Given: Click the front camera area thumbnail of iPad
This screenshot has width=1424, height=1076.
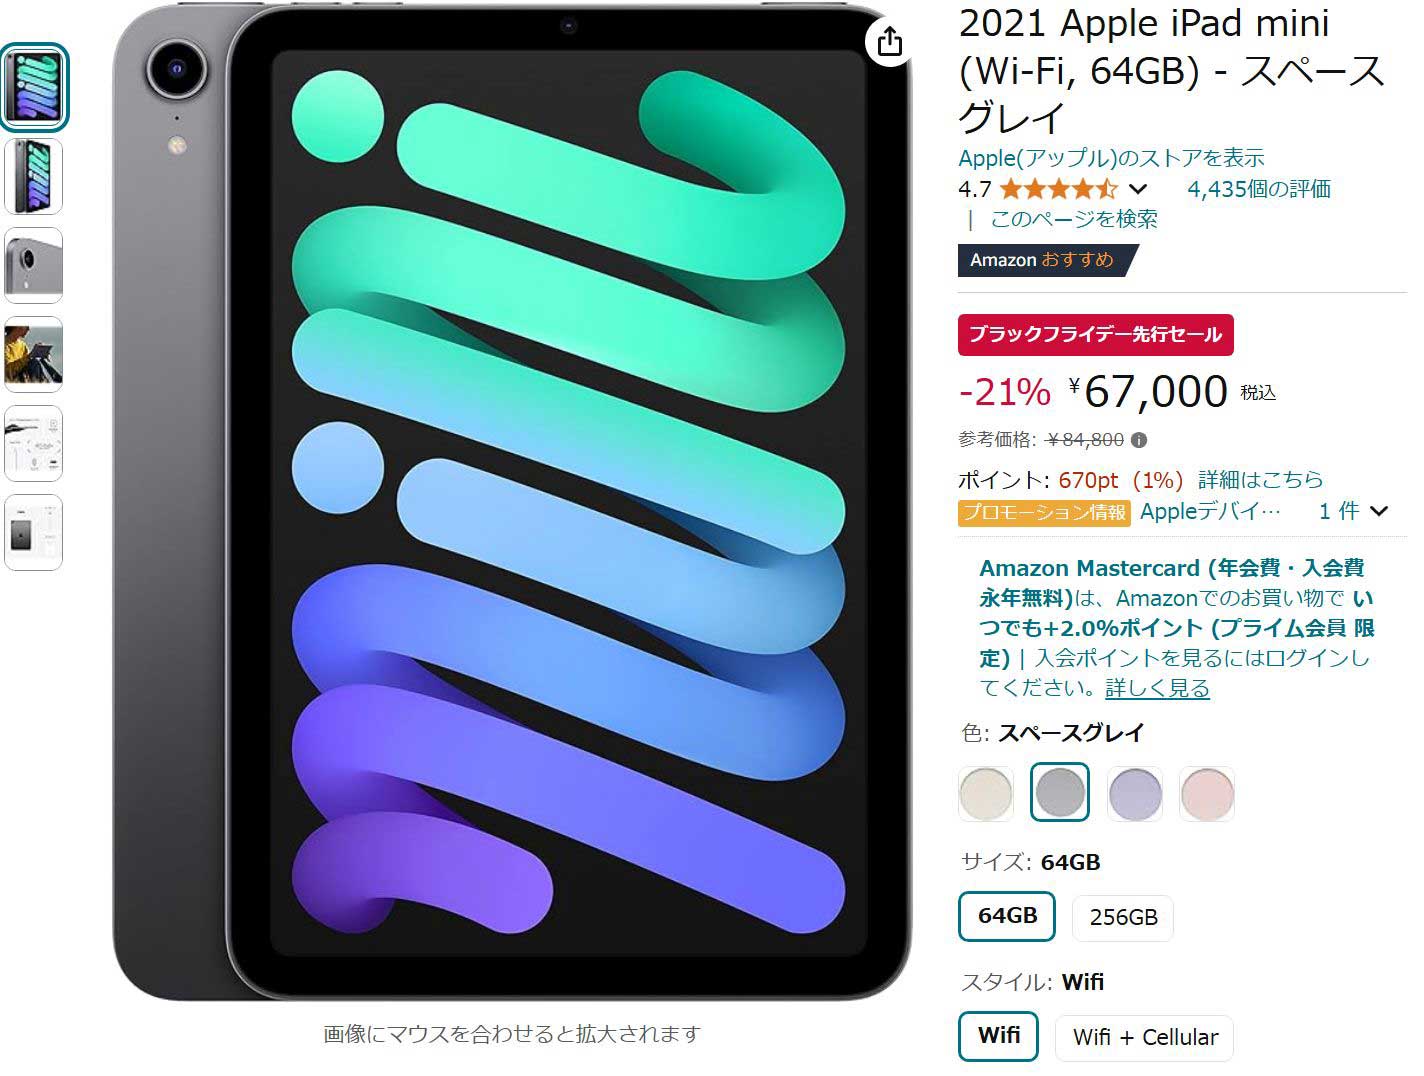Looking at the screenshot, I should pyautogui.click(x=33, y=177).
